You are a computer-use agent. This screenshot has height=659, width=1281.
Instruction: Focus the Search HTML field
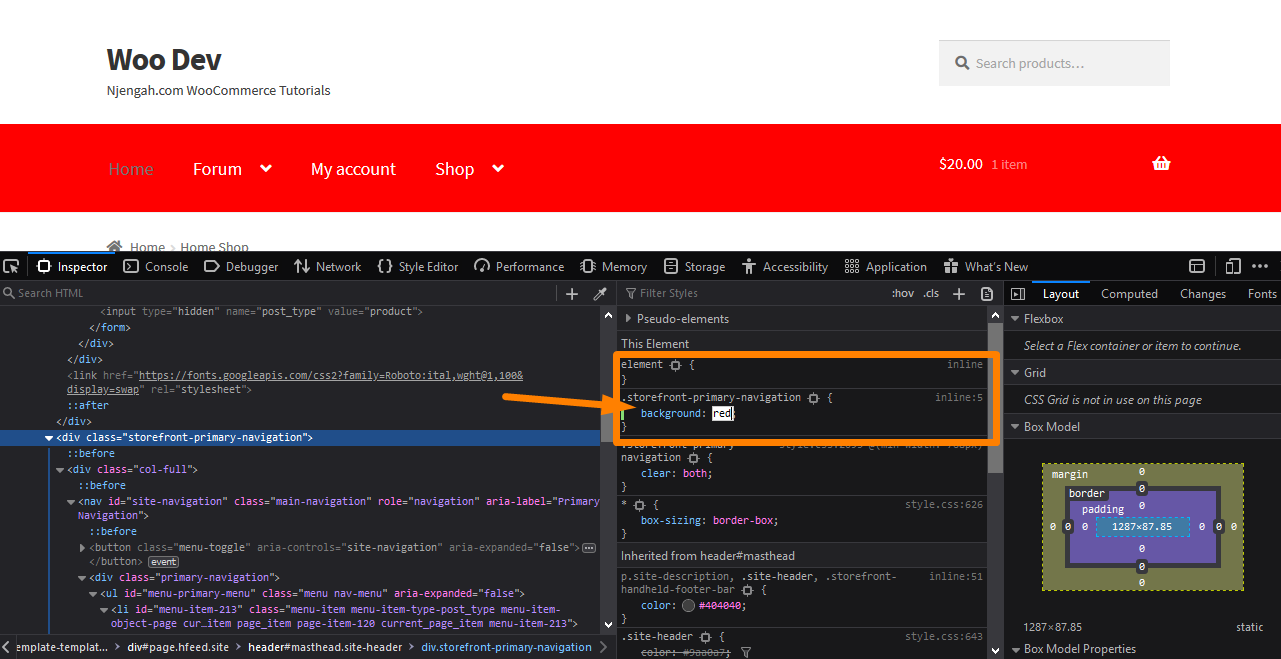click(280, 293)
